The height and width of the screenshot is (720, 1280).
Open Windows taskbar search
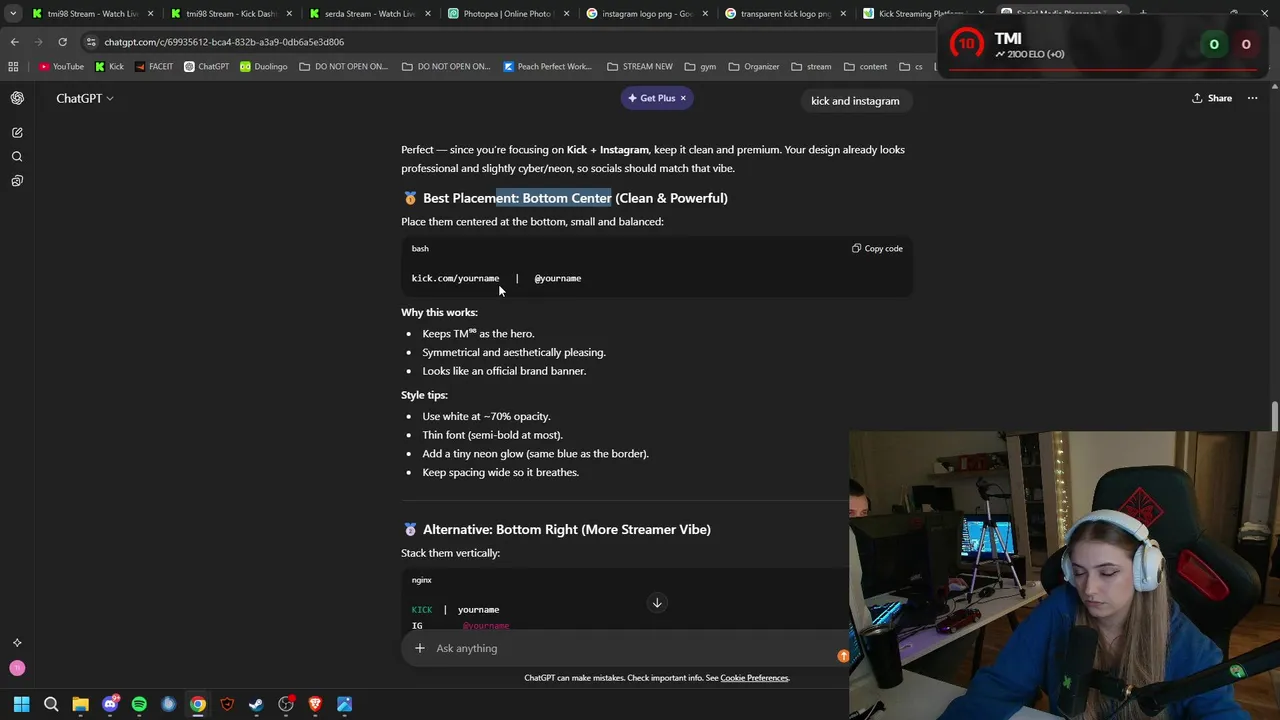[x=51, y=704]
